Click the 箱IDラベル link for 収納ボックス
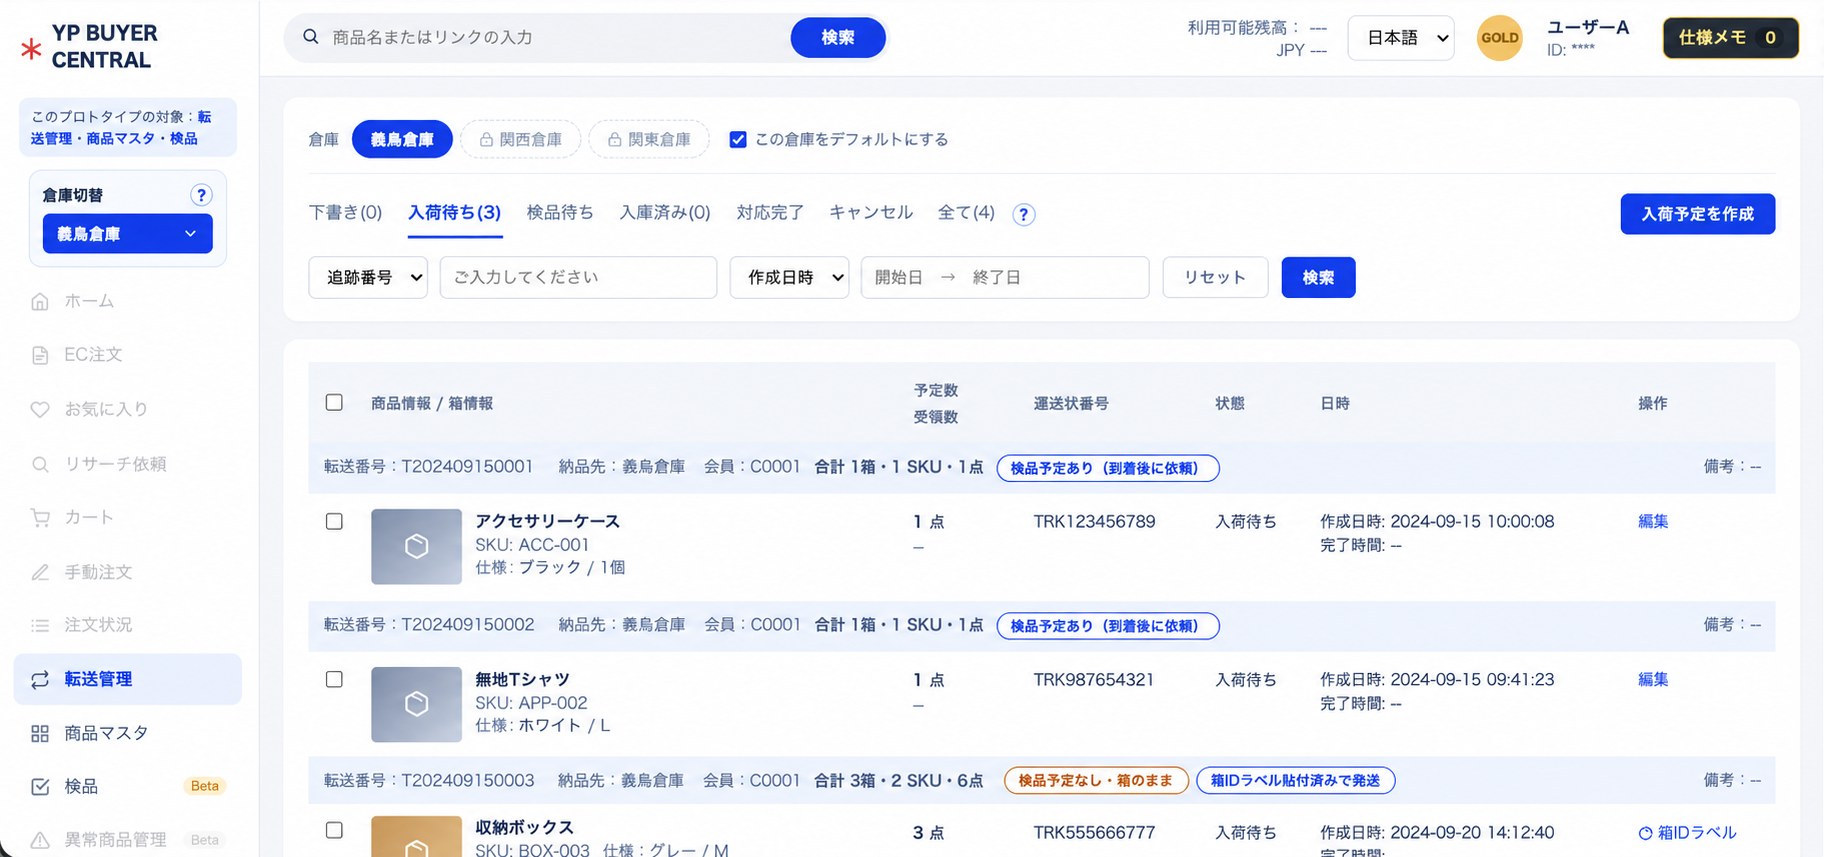The width and height of the screenshot is (1824, 857). [1687, 832]
